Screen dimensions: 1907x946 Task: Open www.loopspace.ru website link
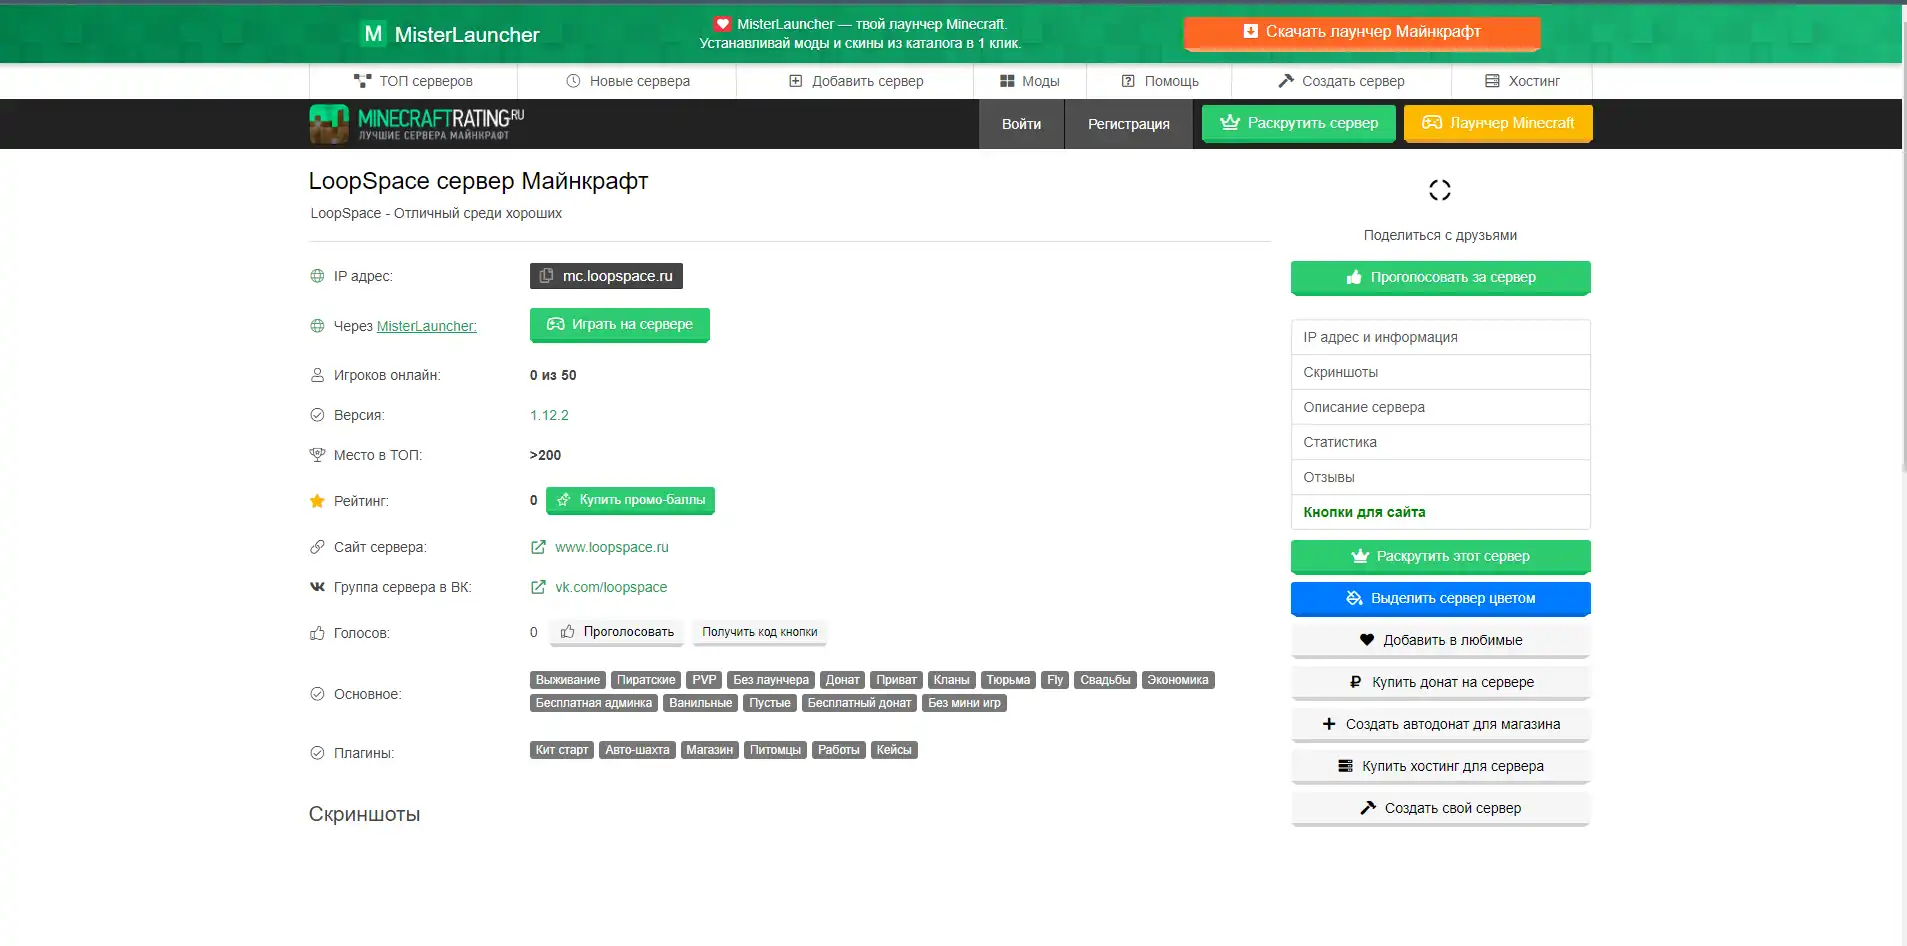point(611,547)
